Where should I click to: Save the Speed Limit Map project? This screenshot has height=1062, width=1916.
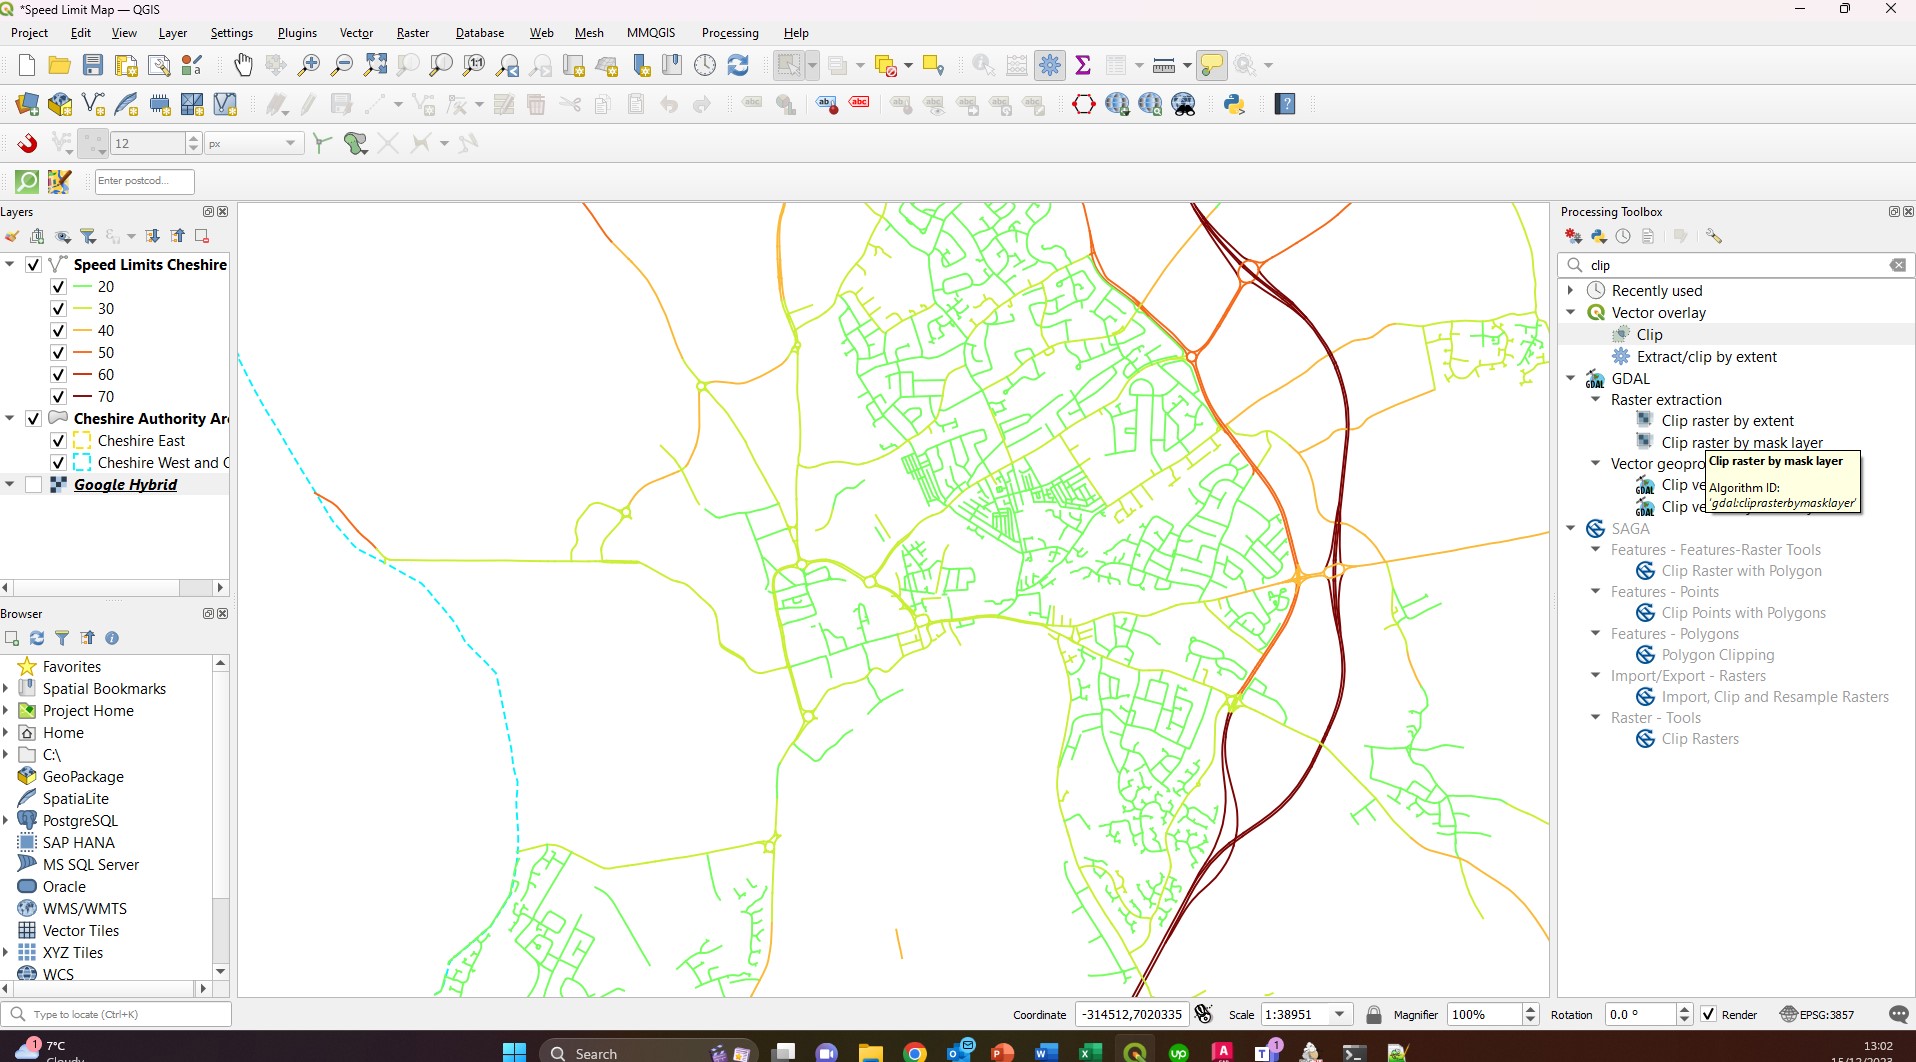93,65
